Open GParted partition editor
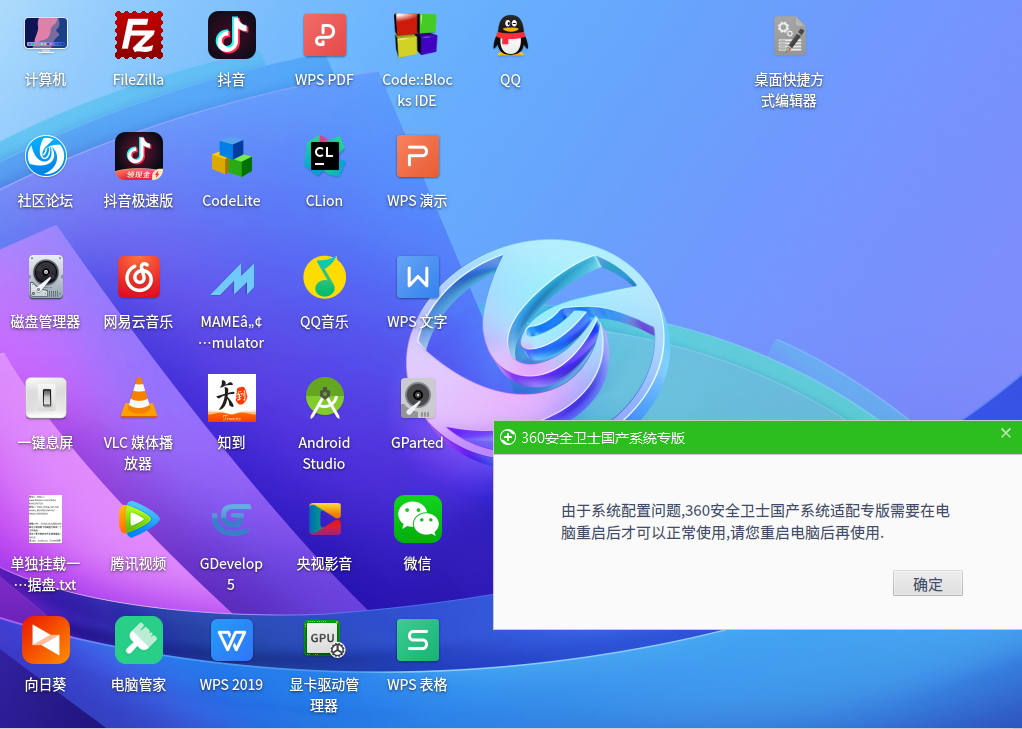 (417, 398)
